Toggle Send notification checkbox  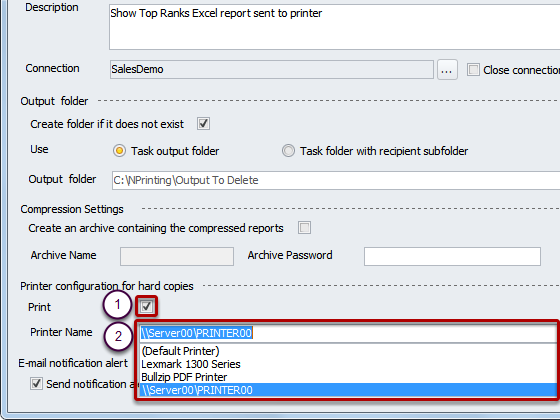click(x=36, y=384)
